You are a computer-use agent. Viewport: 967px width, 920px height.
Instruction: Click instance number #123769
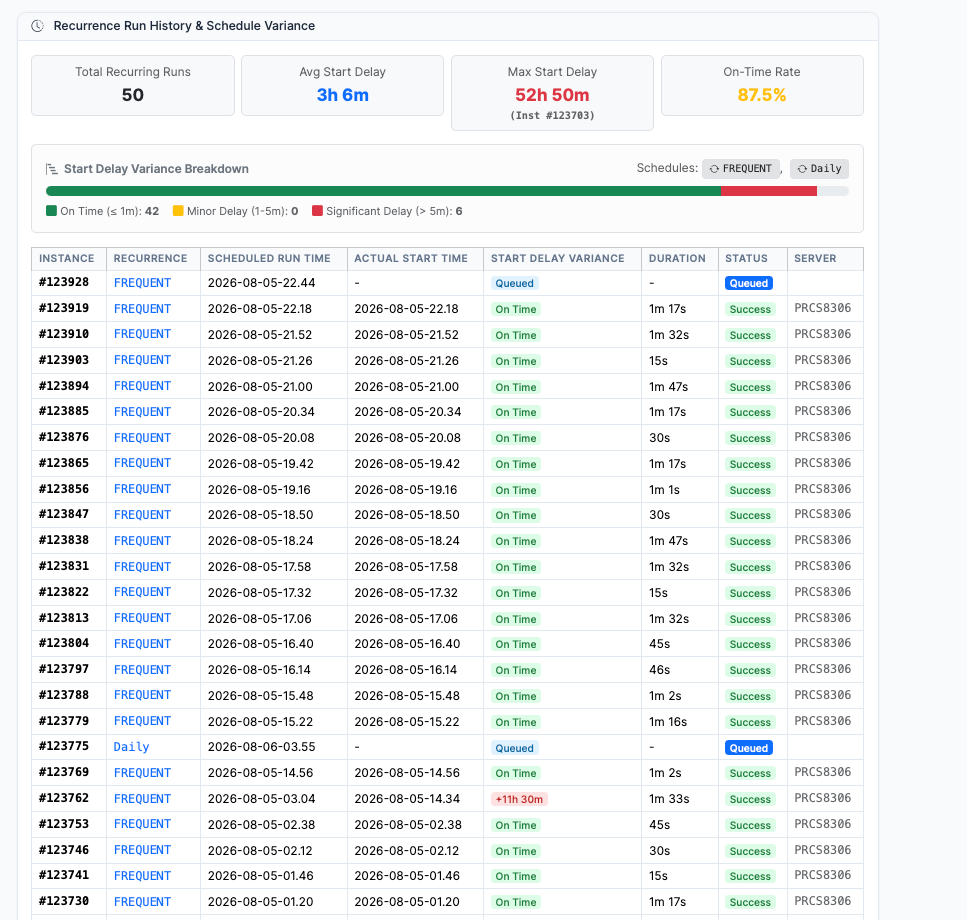64,772
